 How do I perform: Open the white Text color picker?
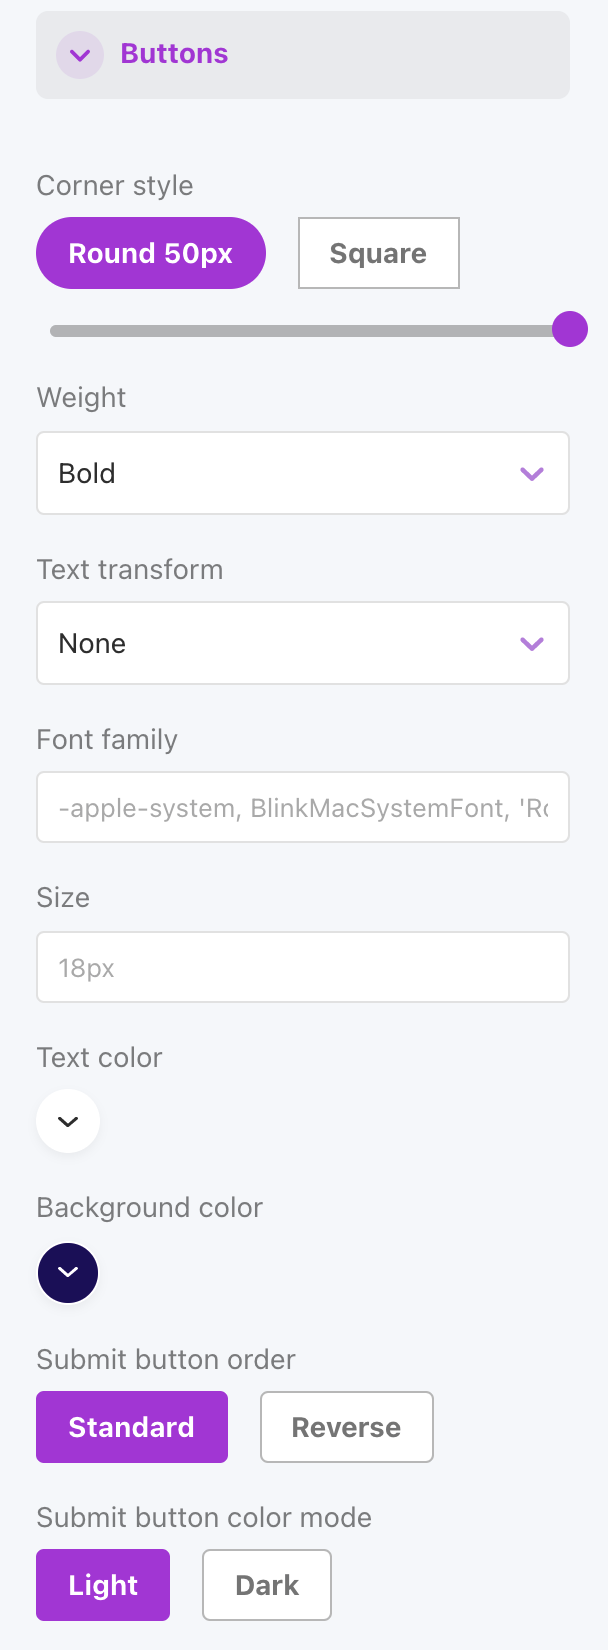tap(68, 1121)
